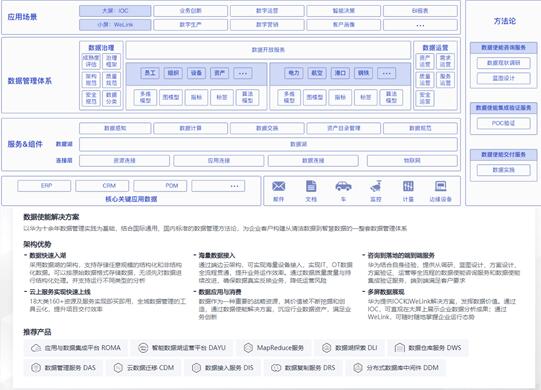This screenshot has height=390, width=541.
Task: Open the DAS data management link
Action: point(63,368)
